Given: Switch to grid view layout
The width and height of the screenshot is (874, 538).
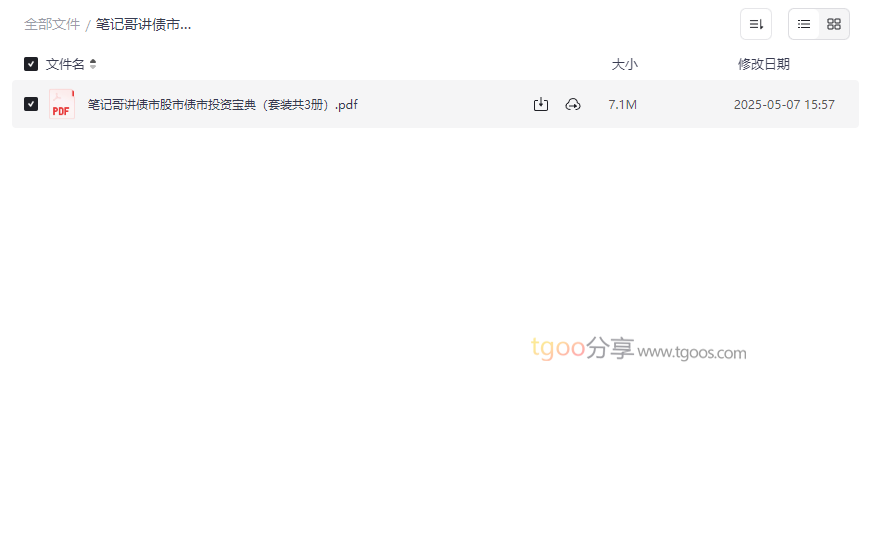Looking at the screenshot, I should (834, 24).
